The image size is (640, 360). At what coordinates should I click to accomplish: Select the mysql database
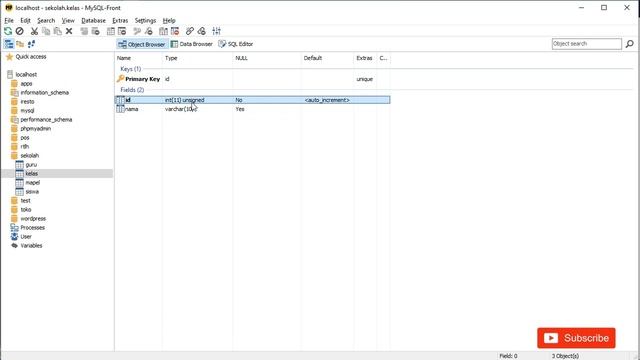pos(27,111)
